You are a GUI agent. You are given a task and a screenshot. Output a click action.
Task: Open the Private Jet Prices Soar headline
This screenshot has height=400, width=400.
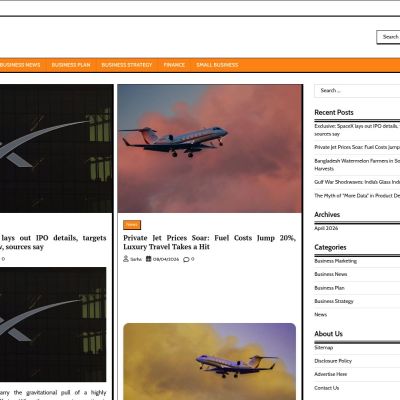click(210, 242)
